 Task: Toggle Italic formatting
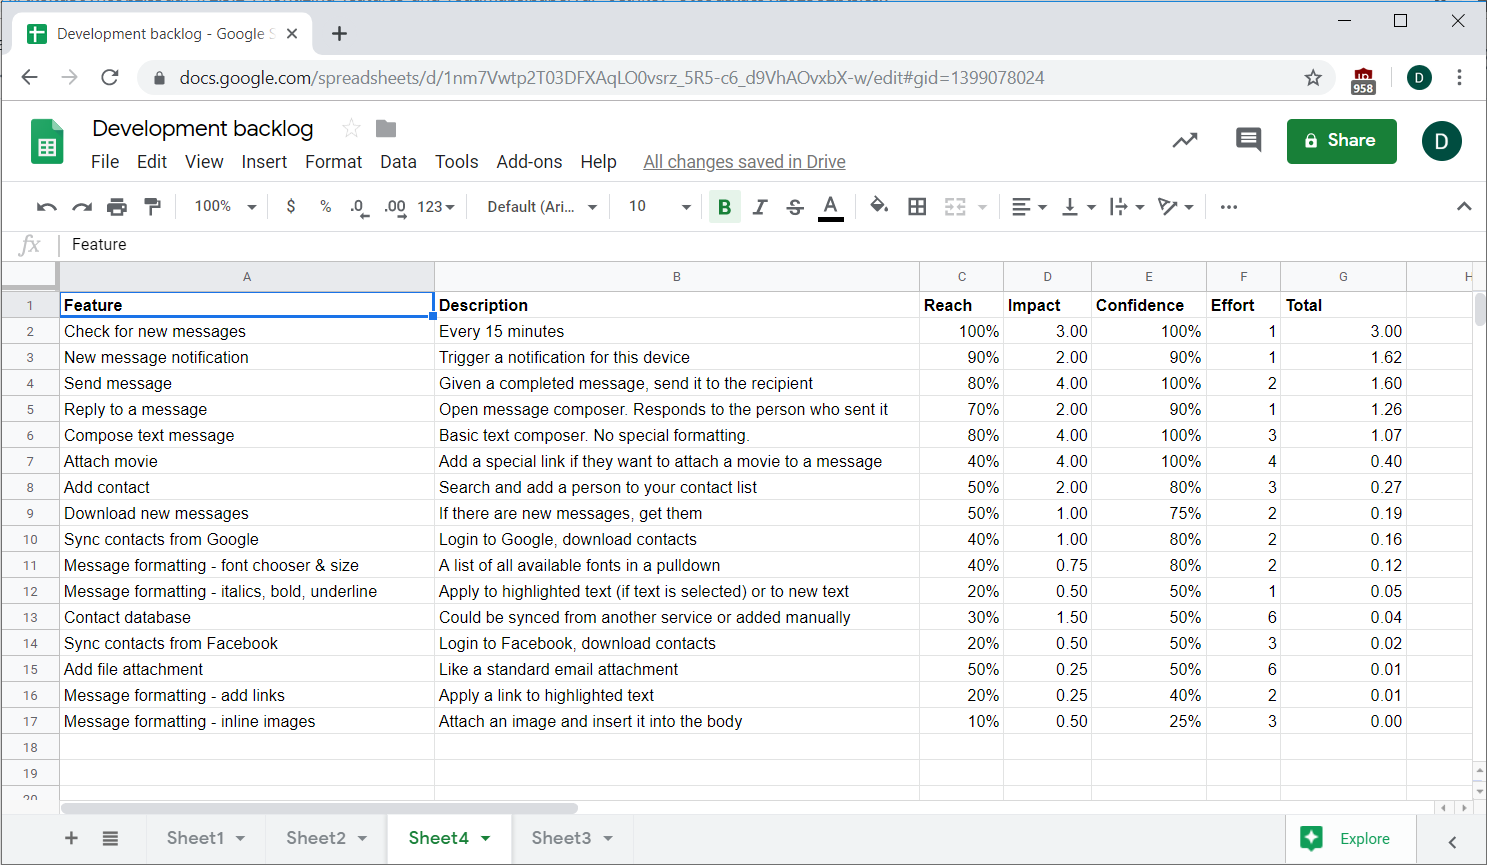[x=760, y=207]
